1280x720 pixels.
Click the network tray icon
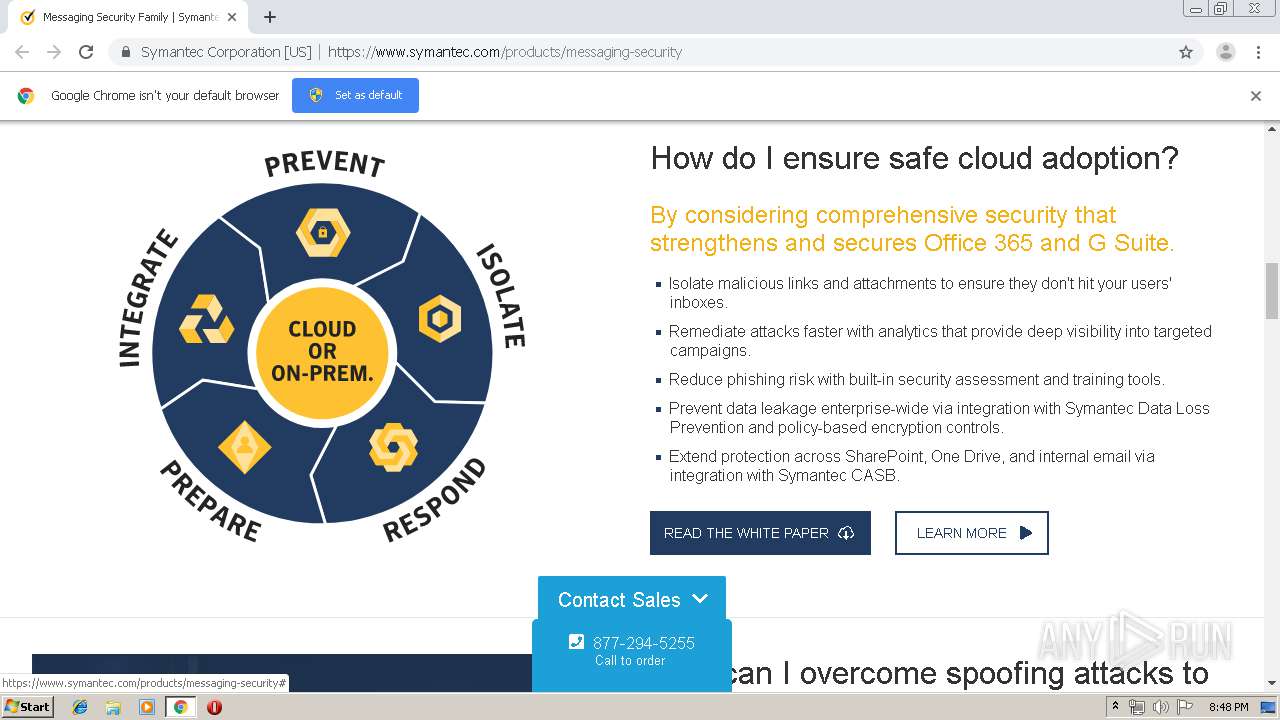point(1137,707)
